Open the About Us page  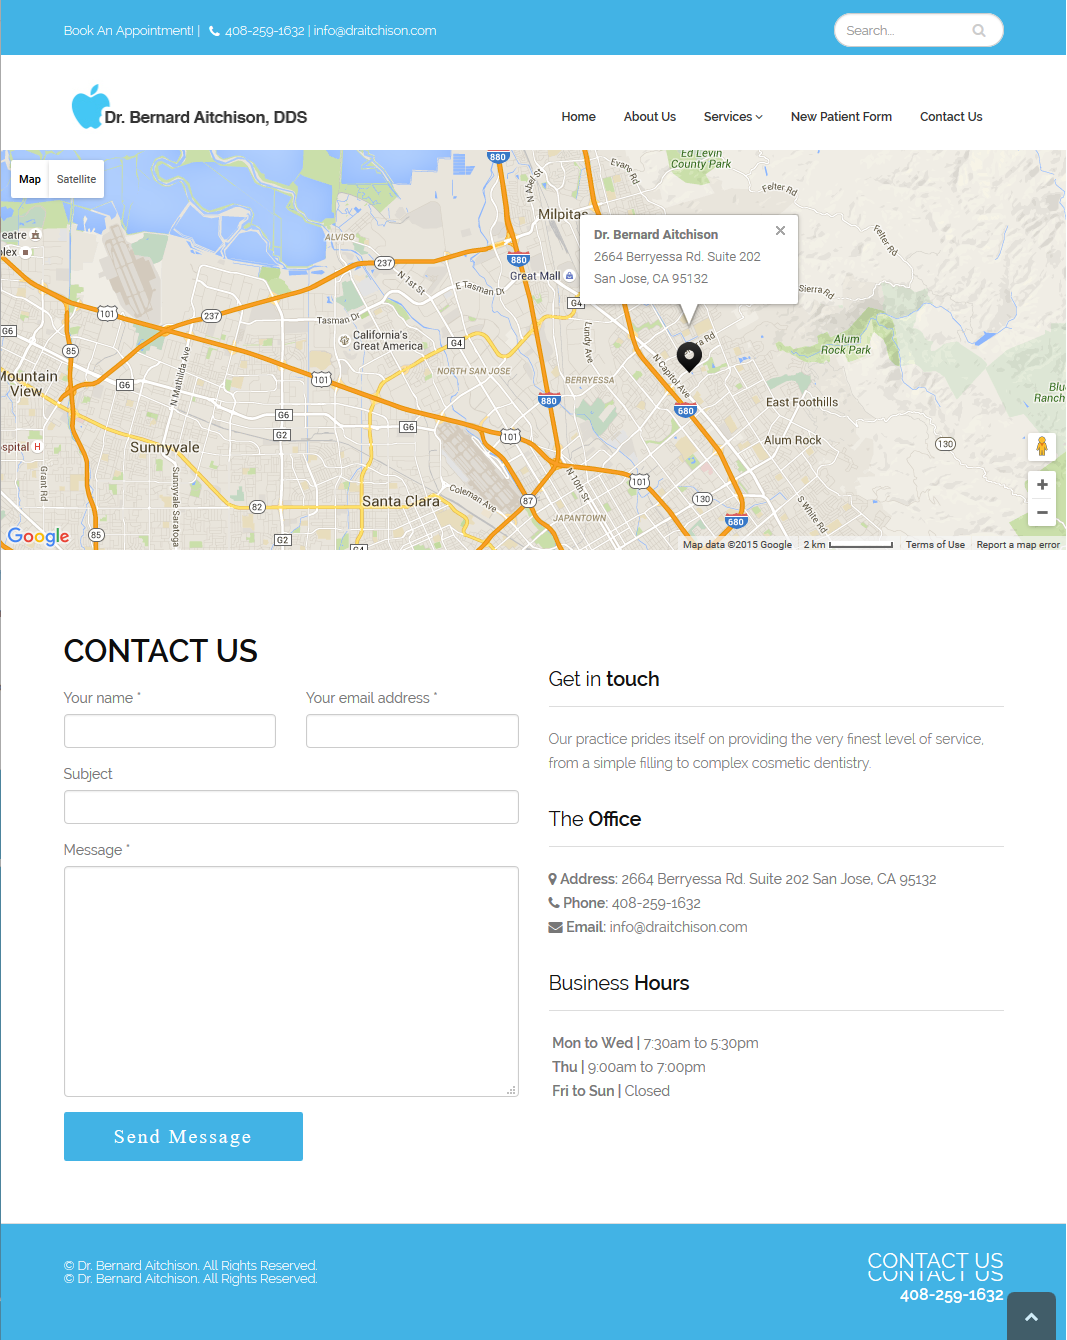click(x=650, y=117)
